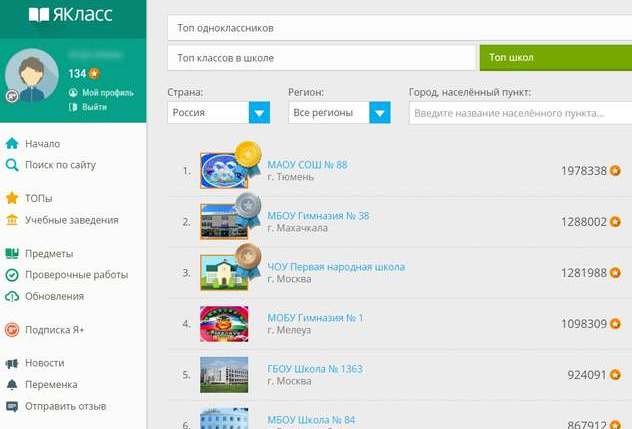
Task: Click the Гимназия № 1 Мелеуз thumbnail
Action: tap(224, 324)
